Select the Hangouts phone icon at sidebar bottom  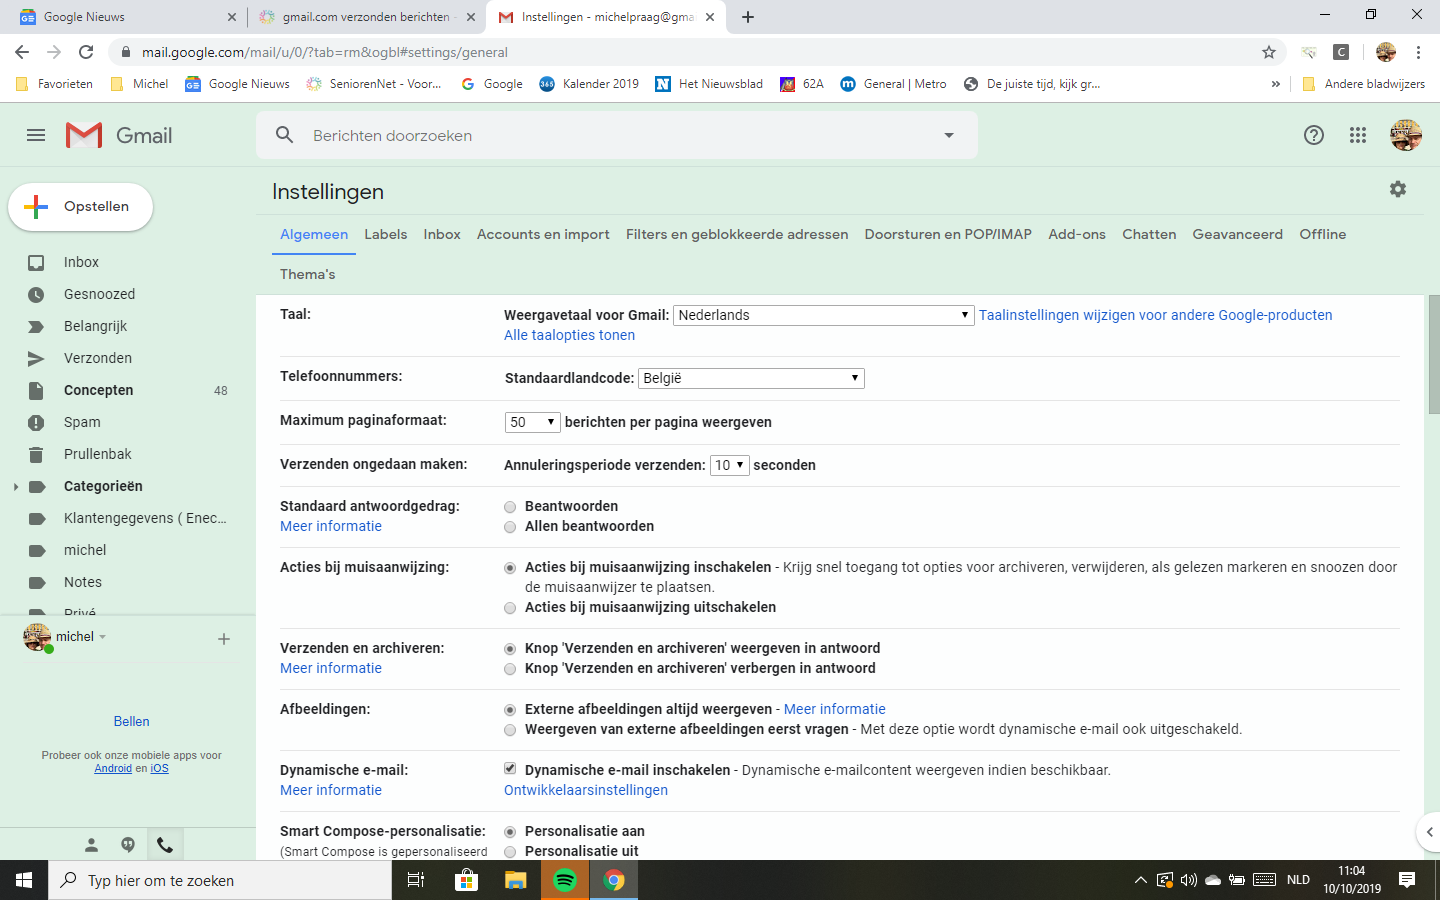(x=164, y=845)
